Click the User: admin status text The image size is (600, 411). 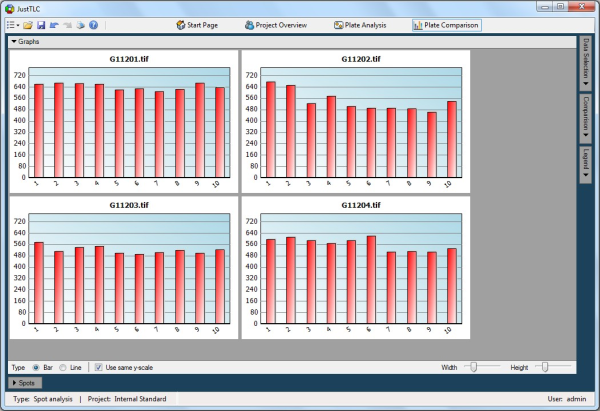(x=566, y=399)
